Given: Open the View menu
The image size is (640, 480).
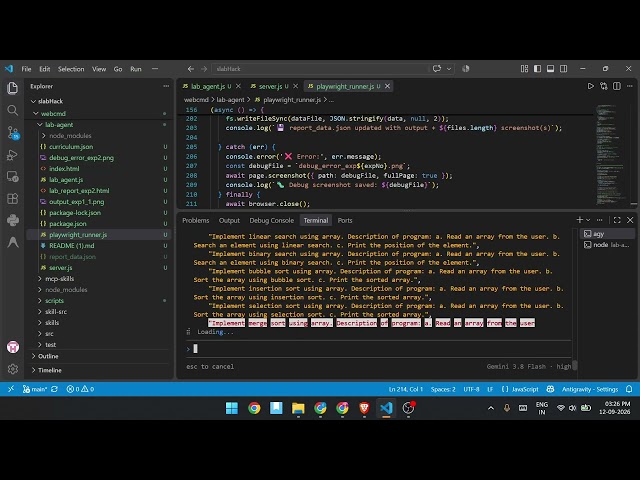Looking at the screenshot, I should [x=99, y=69].
